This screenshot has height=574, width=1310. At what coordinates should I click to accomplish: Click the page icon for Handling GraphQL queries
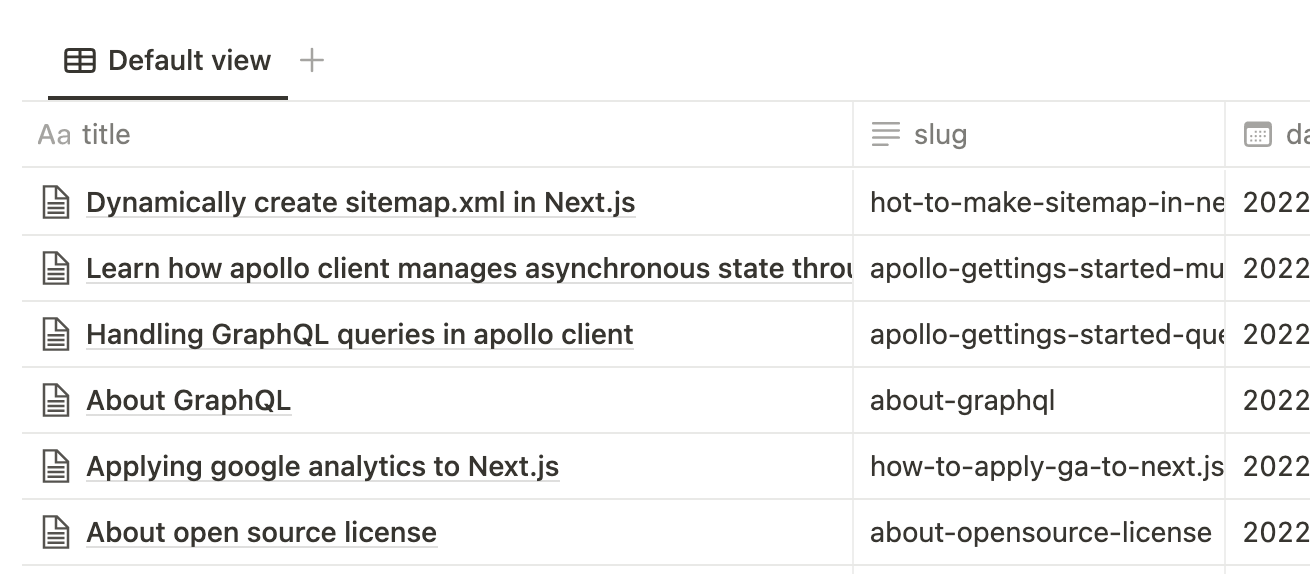coord(56,335)
